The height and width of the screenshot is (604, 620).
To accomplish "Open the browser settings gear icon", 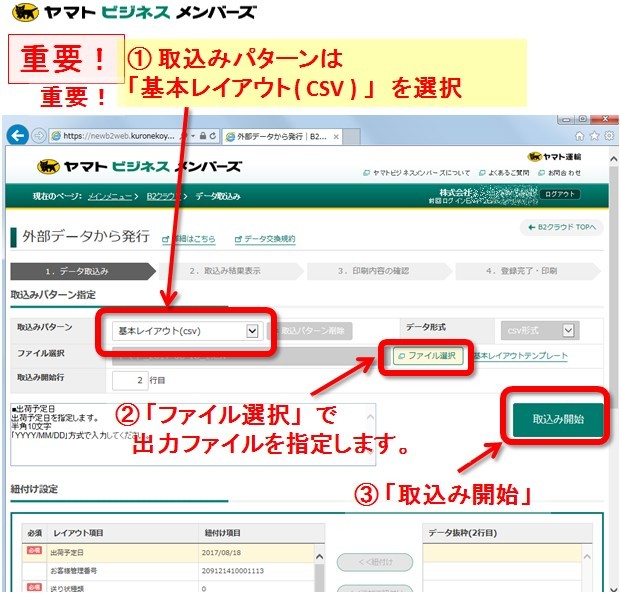I will [x=609, y=136].
